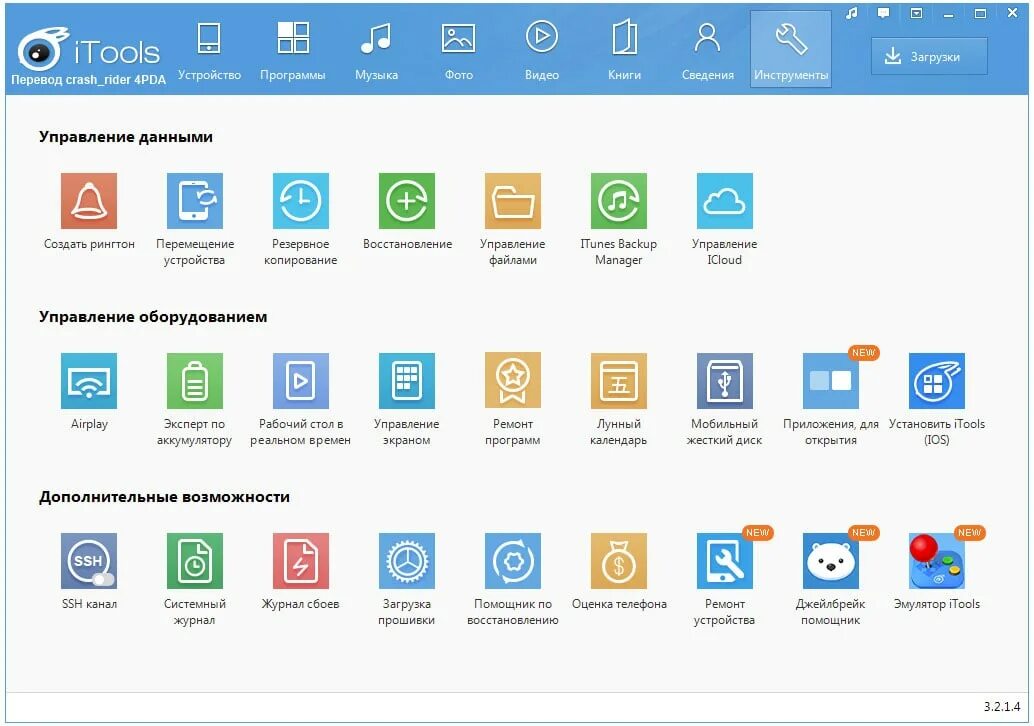The width and height of the screenshot is (1034, 726).
Task: Open Приложения для открытия tool
Action: [830, 381]
